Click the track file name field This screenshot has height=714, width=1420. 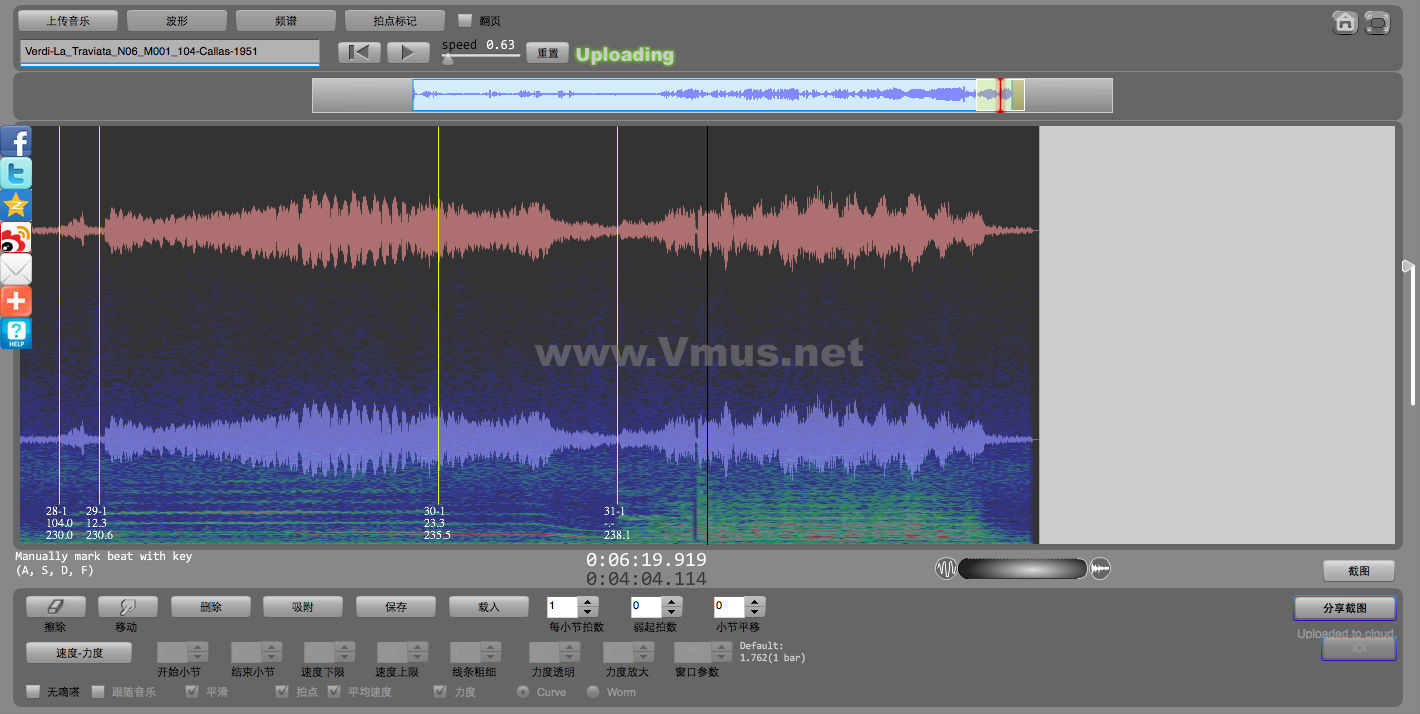click(x=169, y=51)
